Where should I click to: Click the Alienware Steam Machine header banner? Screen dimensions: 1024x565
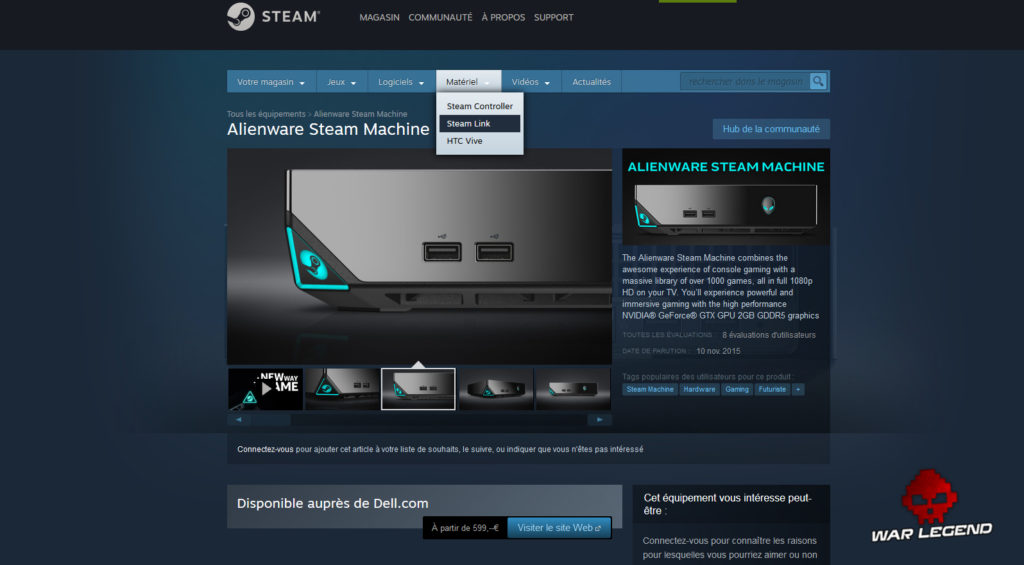[726, 197]
